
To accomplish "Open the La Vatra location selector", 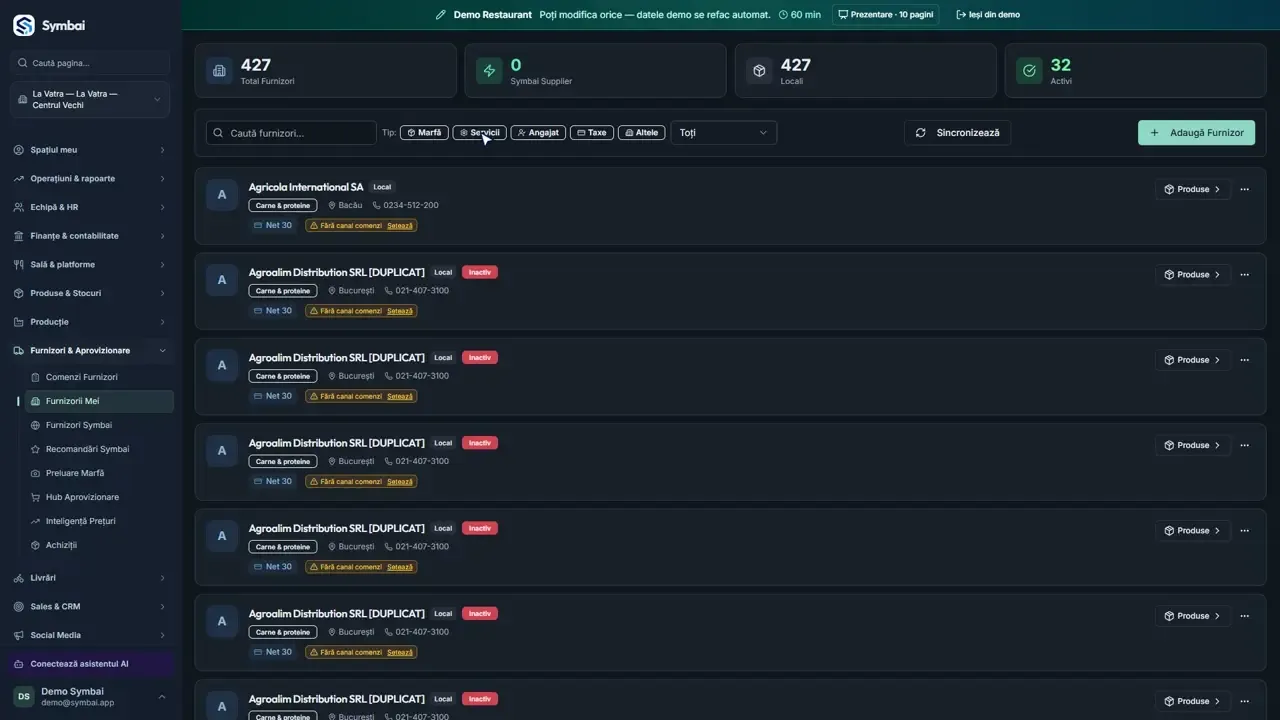I will (x=90, y=100).
